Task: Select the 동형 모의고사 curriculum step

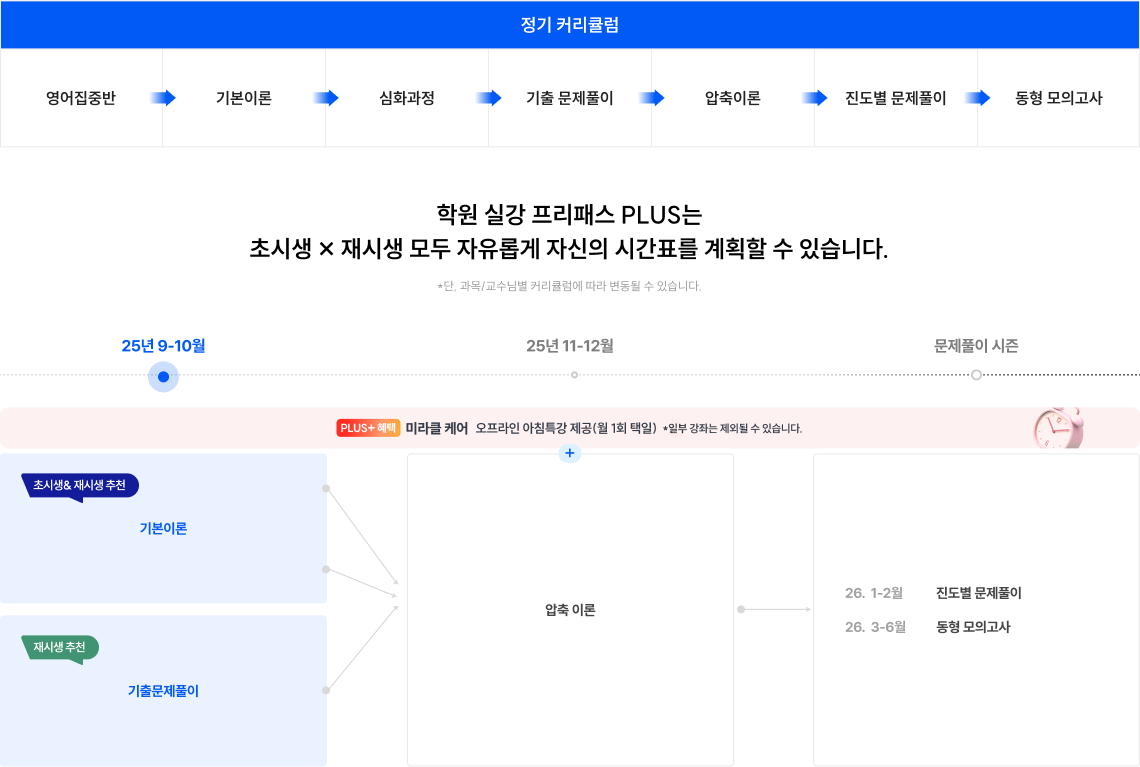Action: coord(1058,97)
